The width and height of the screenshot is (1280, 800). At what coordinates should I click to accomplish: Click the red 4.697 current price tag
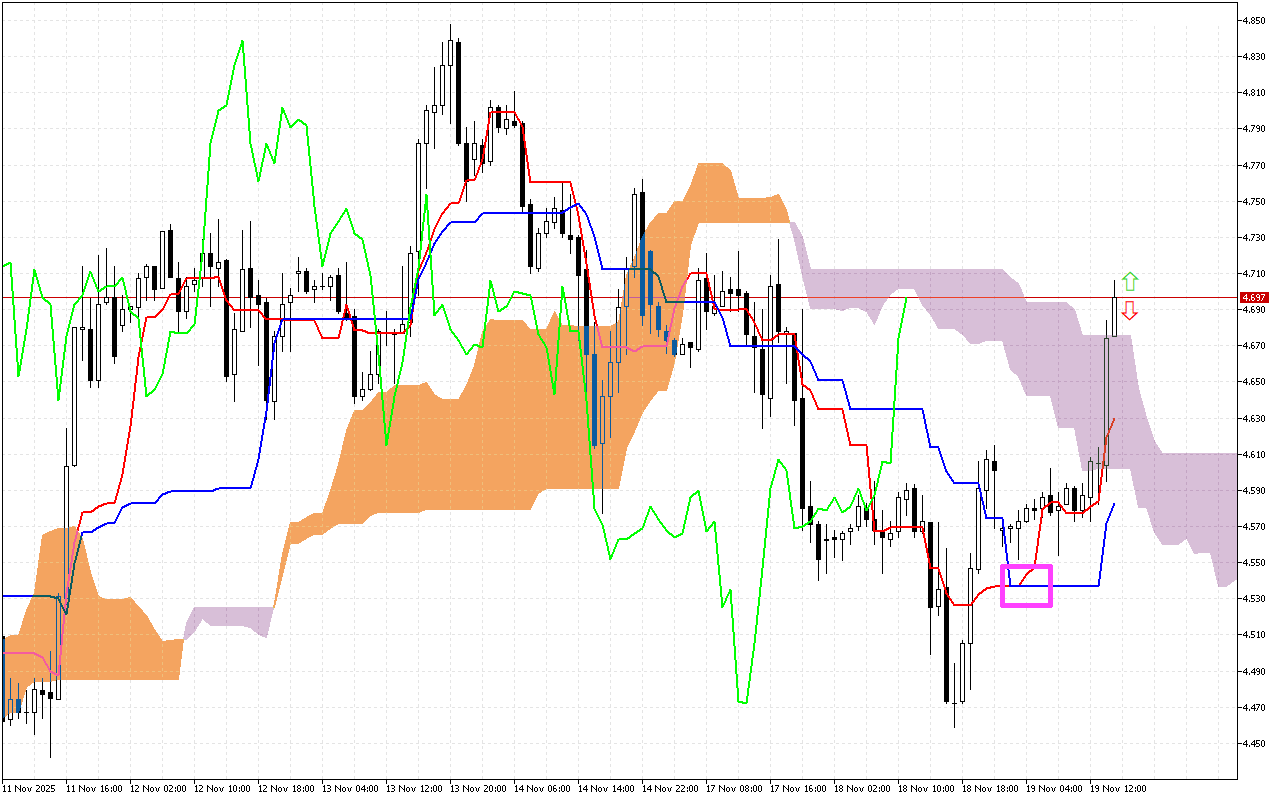(1253, 297)
